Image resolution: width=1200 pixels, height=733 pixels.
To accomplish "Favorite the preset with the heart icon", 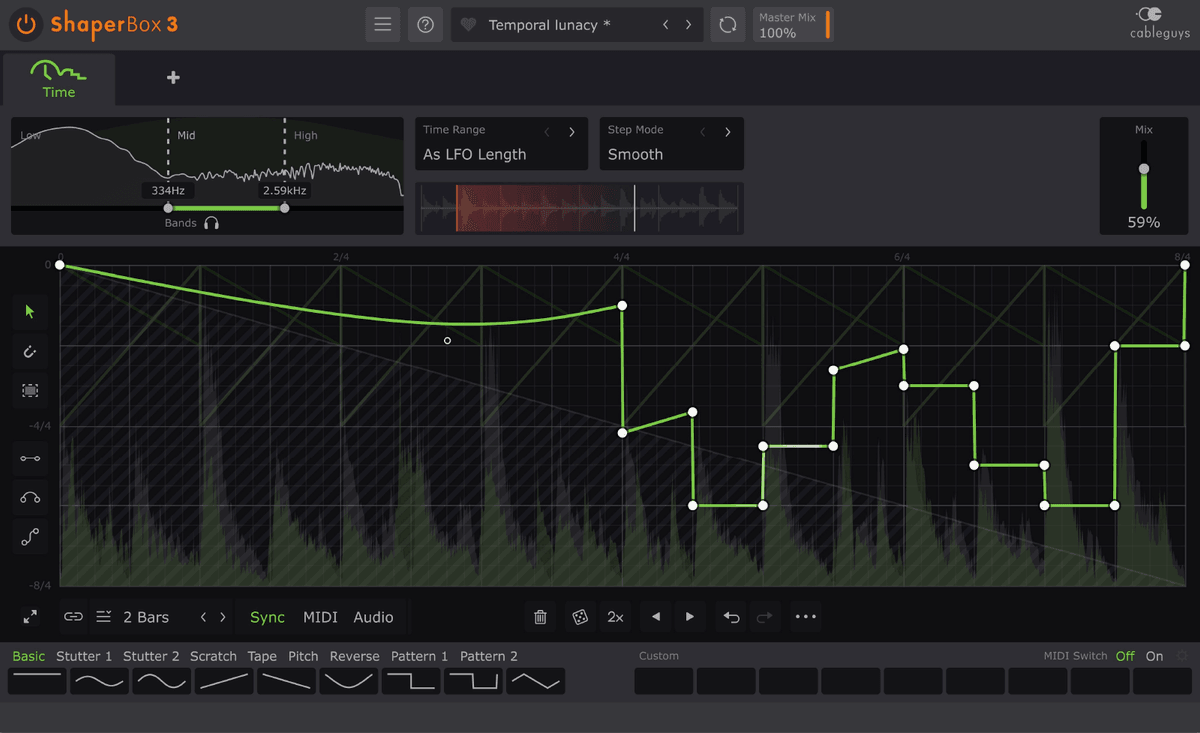I will coord(467,24).
